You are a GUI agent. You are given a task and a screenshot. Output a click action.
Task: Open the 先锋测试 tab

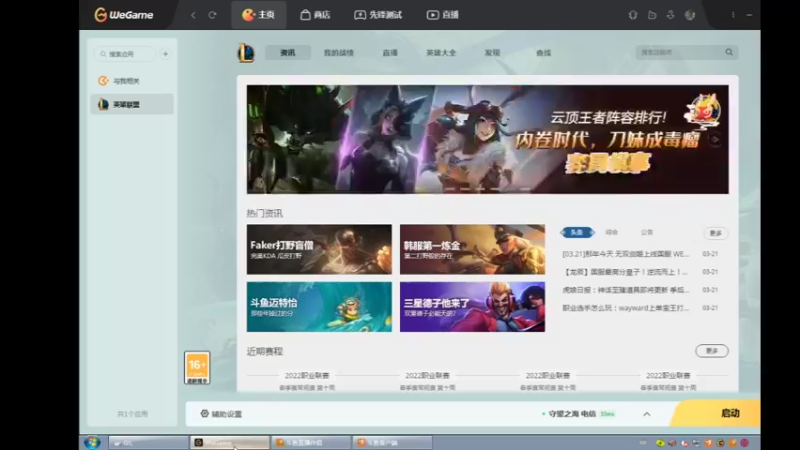(x=378, y=15)
